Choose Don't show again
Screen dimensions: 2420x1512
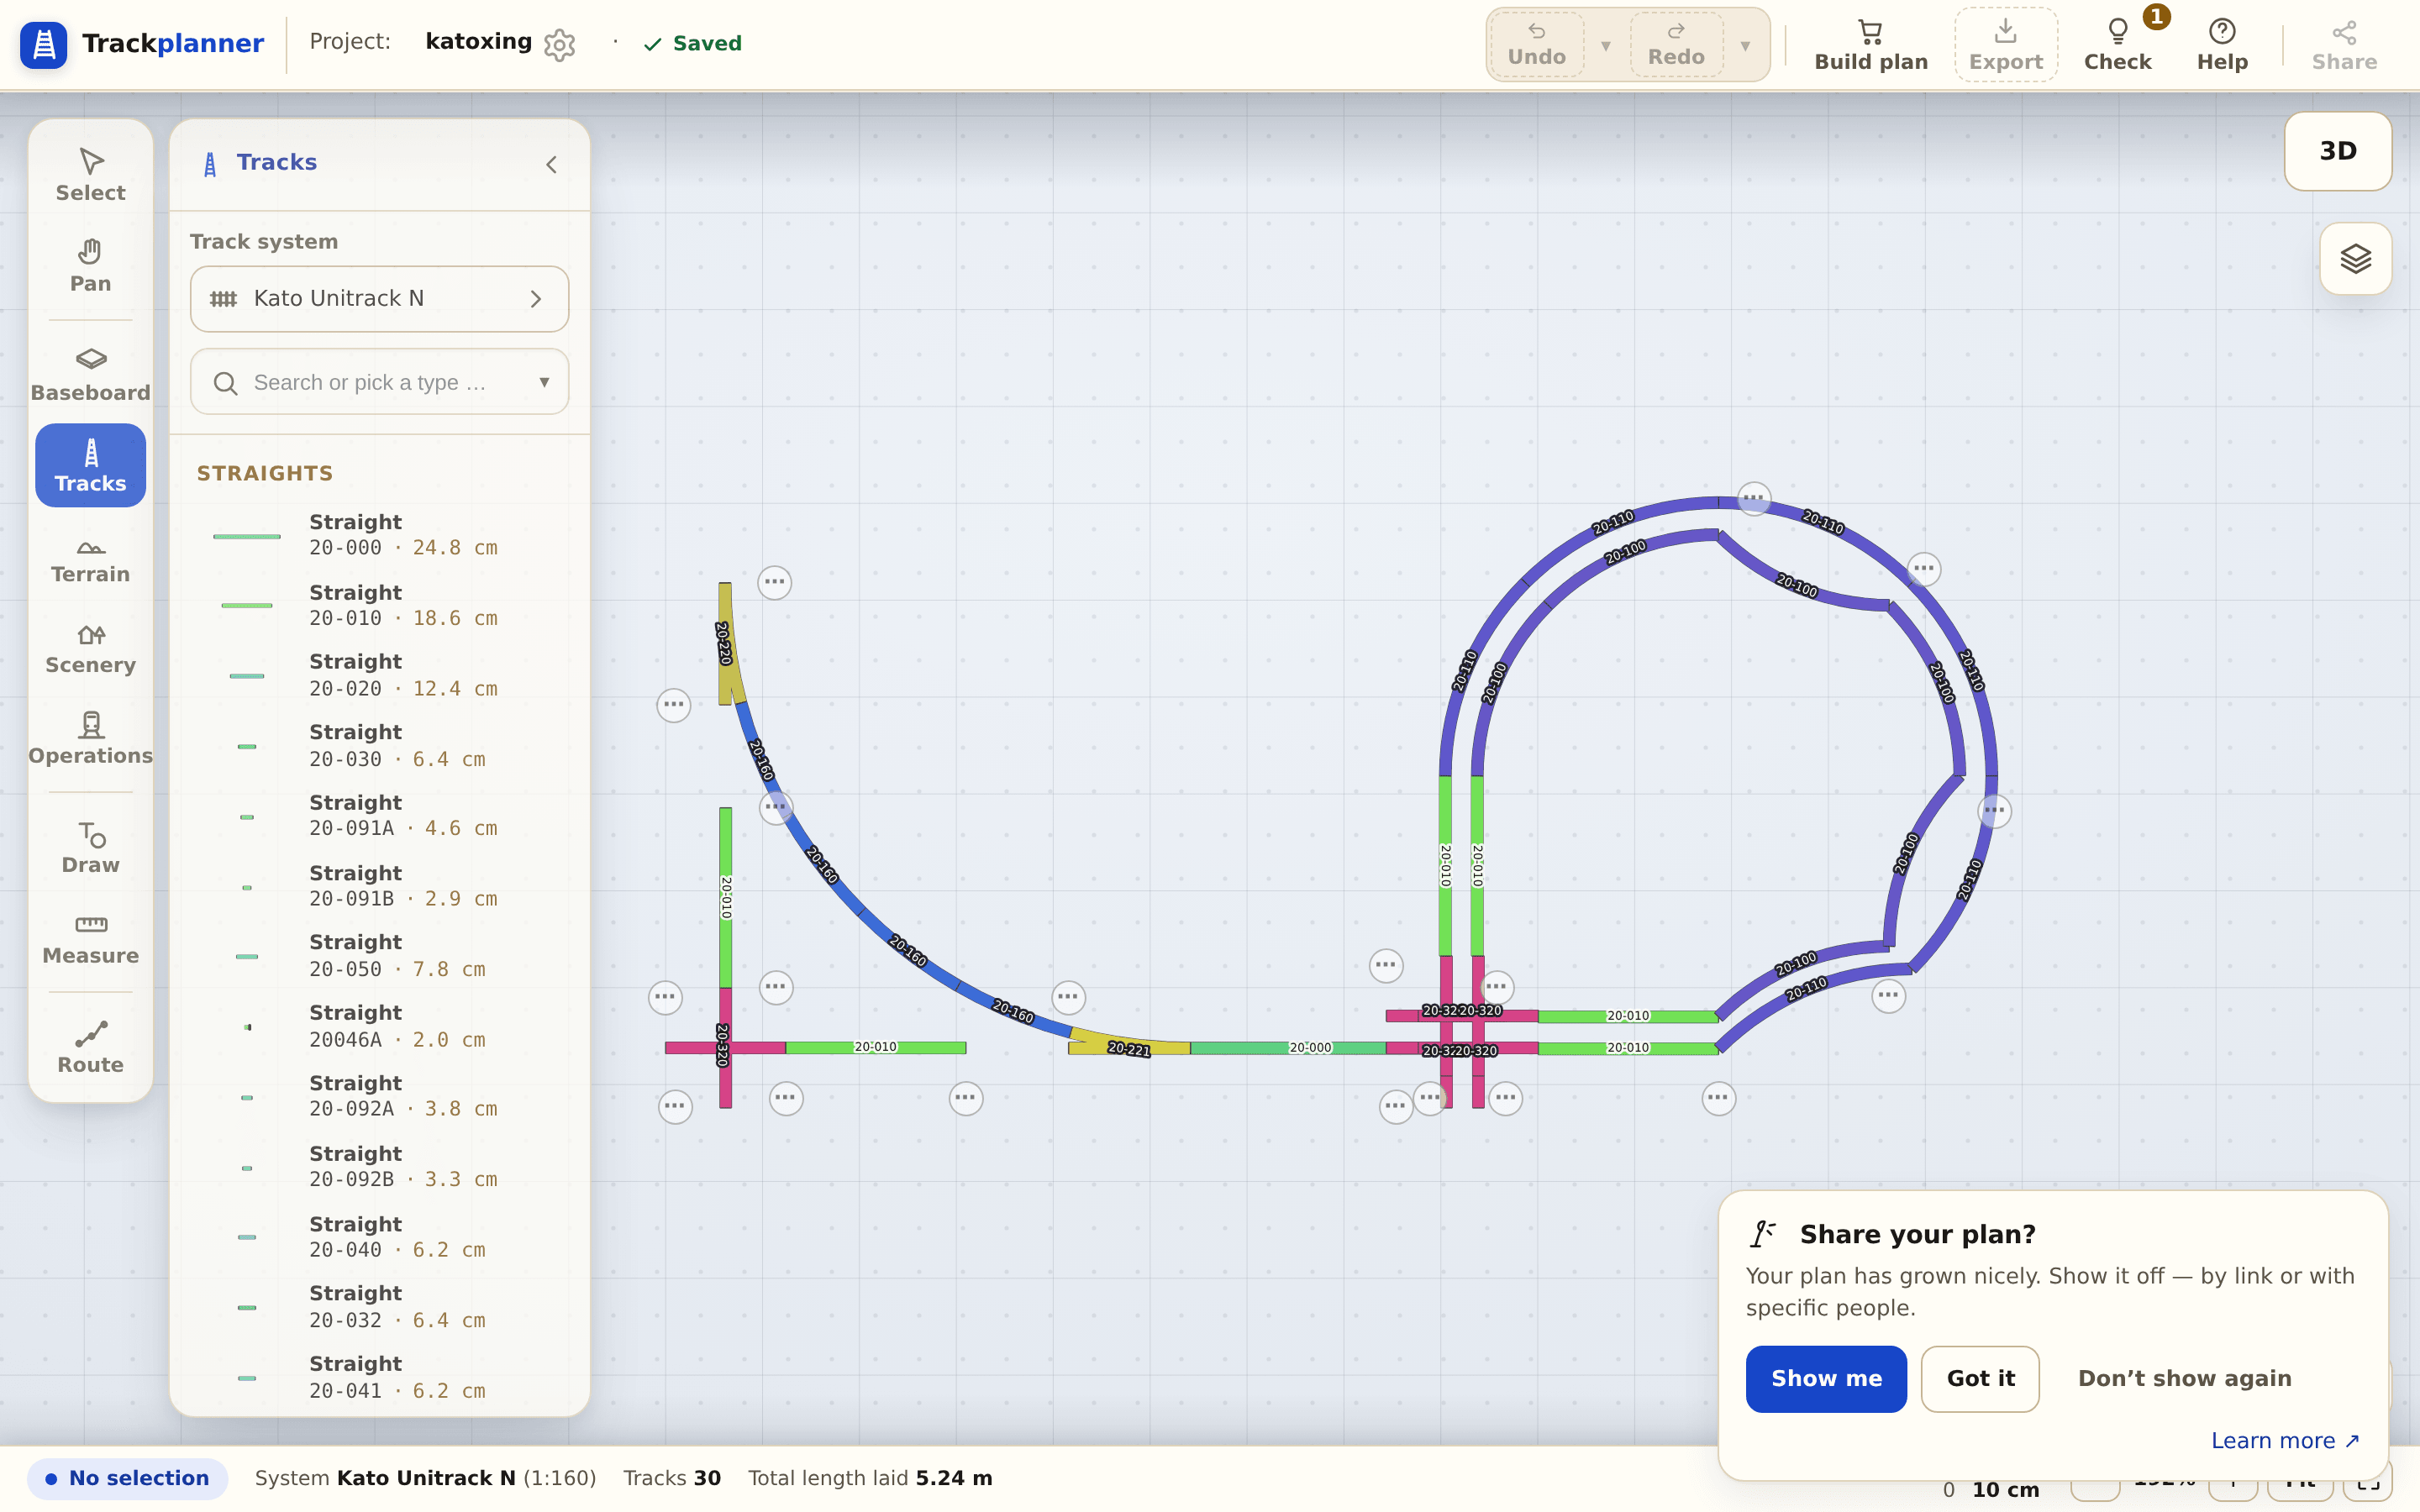point(2184,1379)
